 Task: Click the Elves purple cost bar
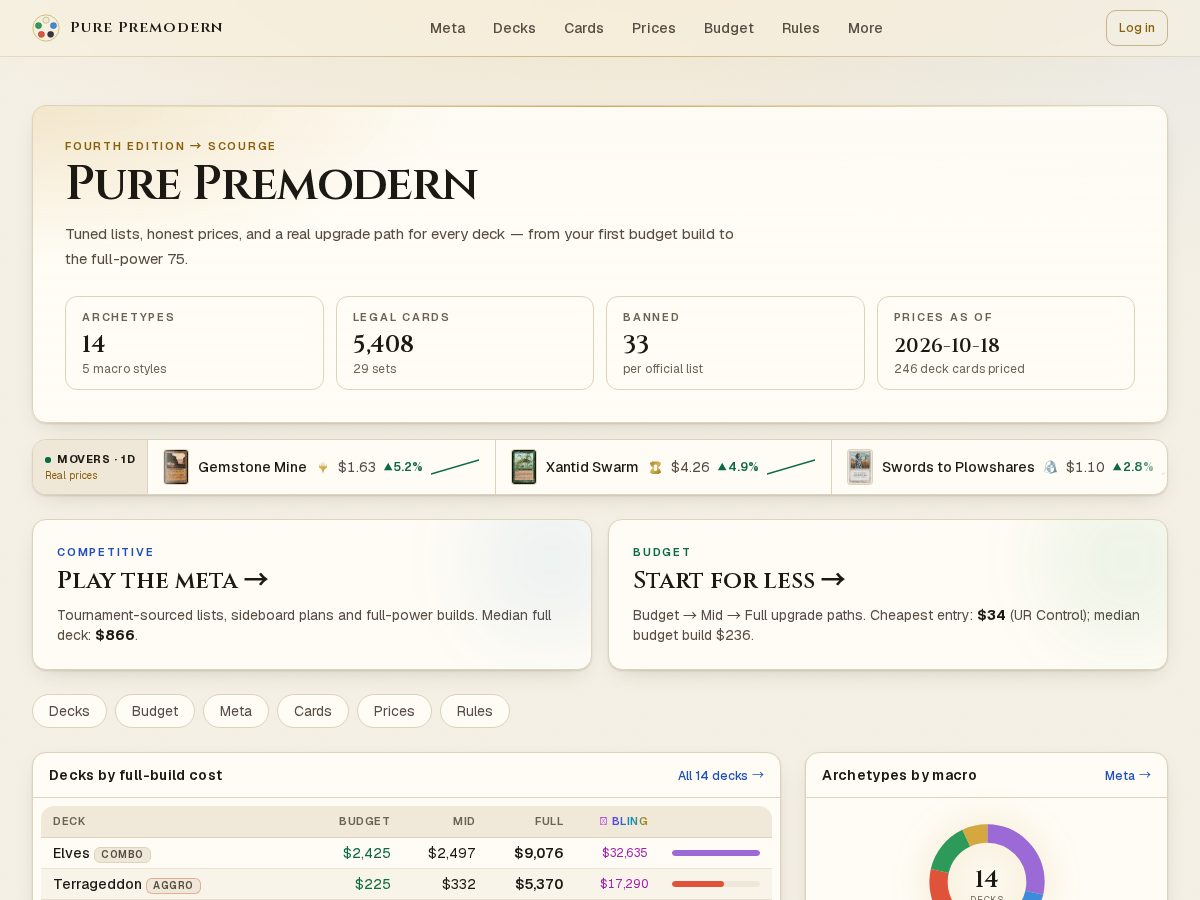pyautogui.click(x=716, y=853)
